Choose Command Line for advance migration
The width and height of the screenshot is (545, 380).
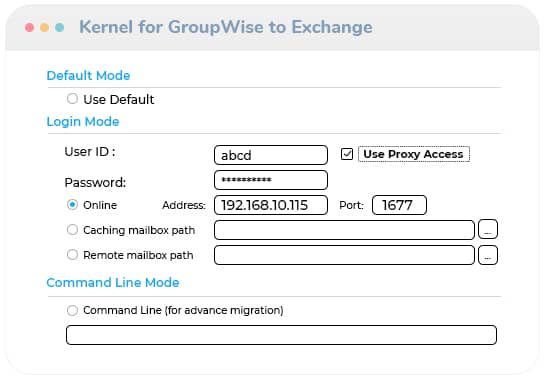pos(72,310)
